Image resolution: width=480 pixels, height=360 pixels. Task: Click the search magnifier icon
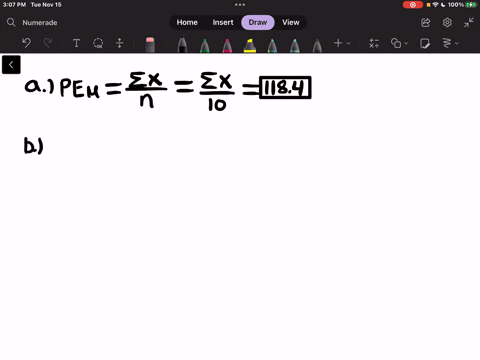tap(11, 22)
